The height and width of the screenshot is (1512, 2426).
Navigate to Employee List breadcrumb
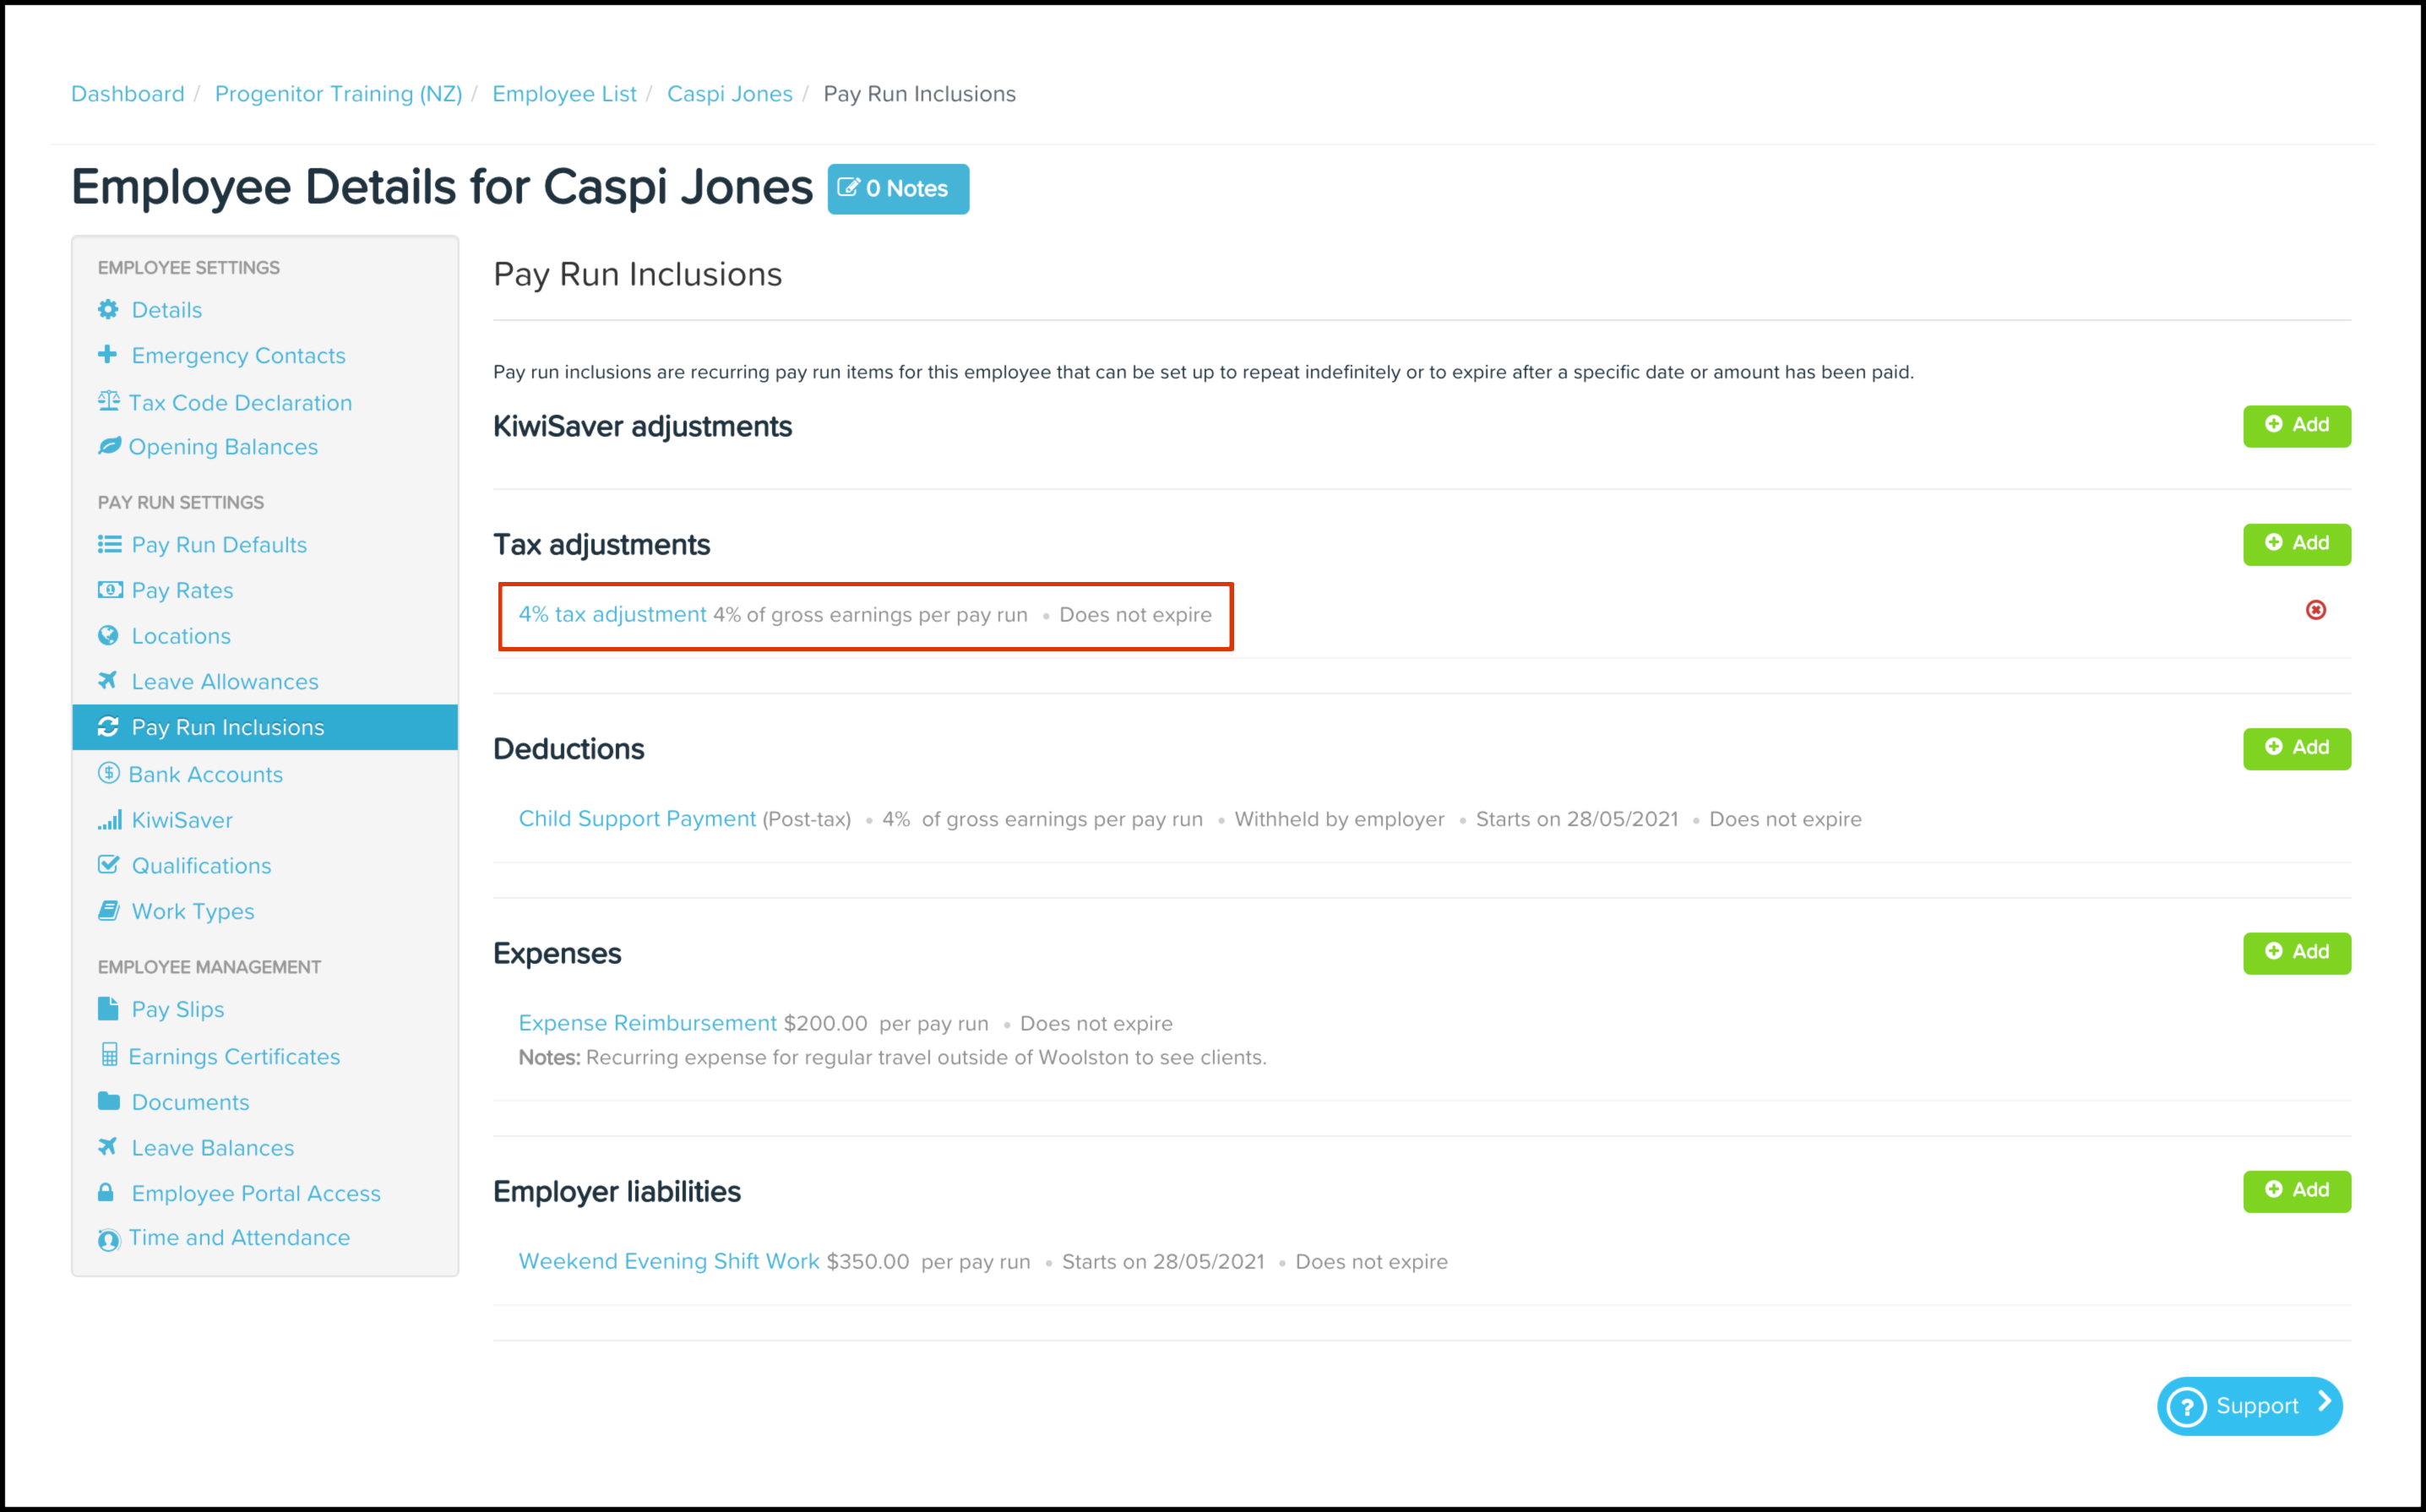coord(564,94)
